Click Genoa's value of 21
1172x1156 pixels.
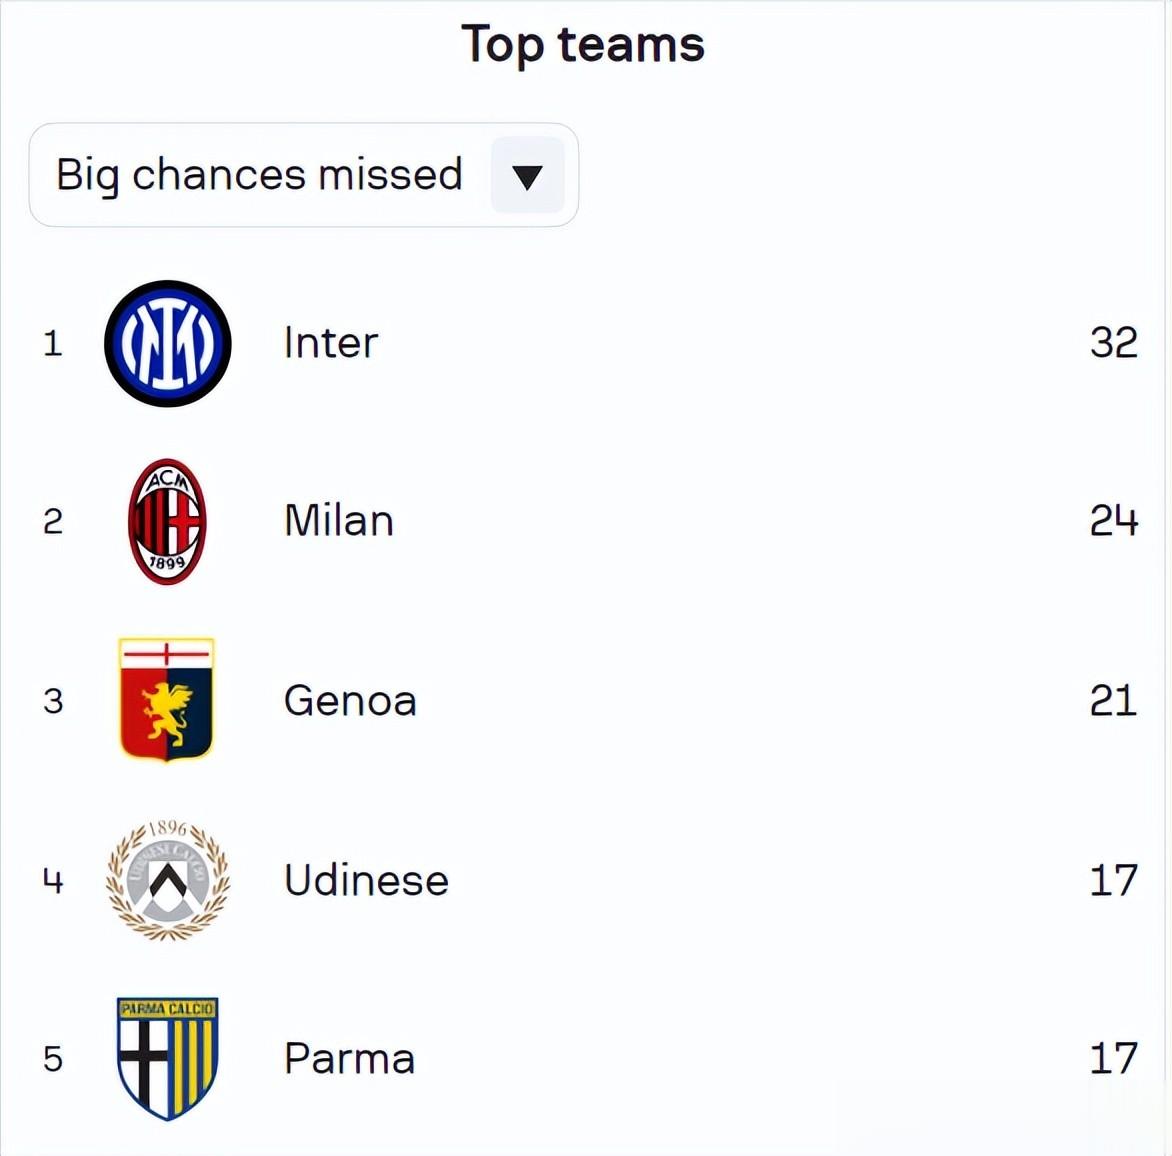click(x=1113, y=700)
